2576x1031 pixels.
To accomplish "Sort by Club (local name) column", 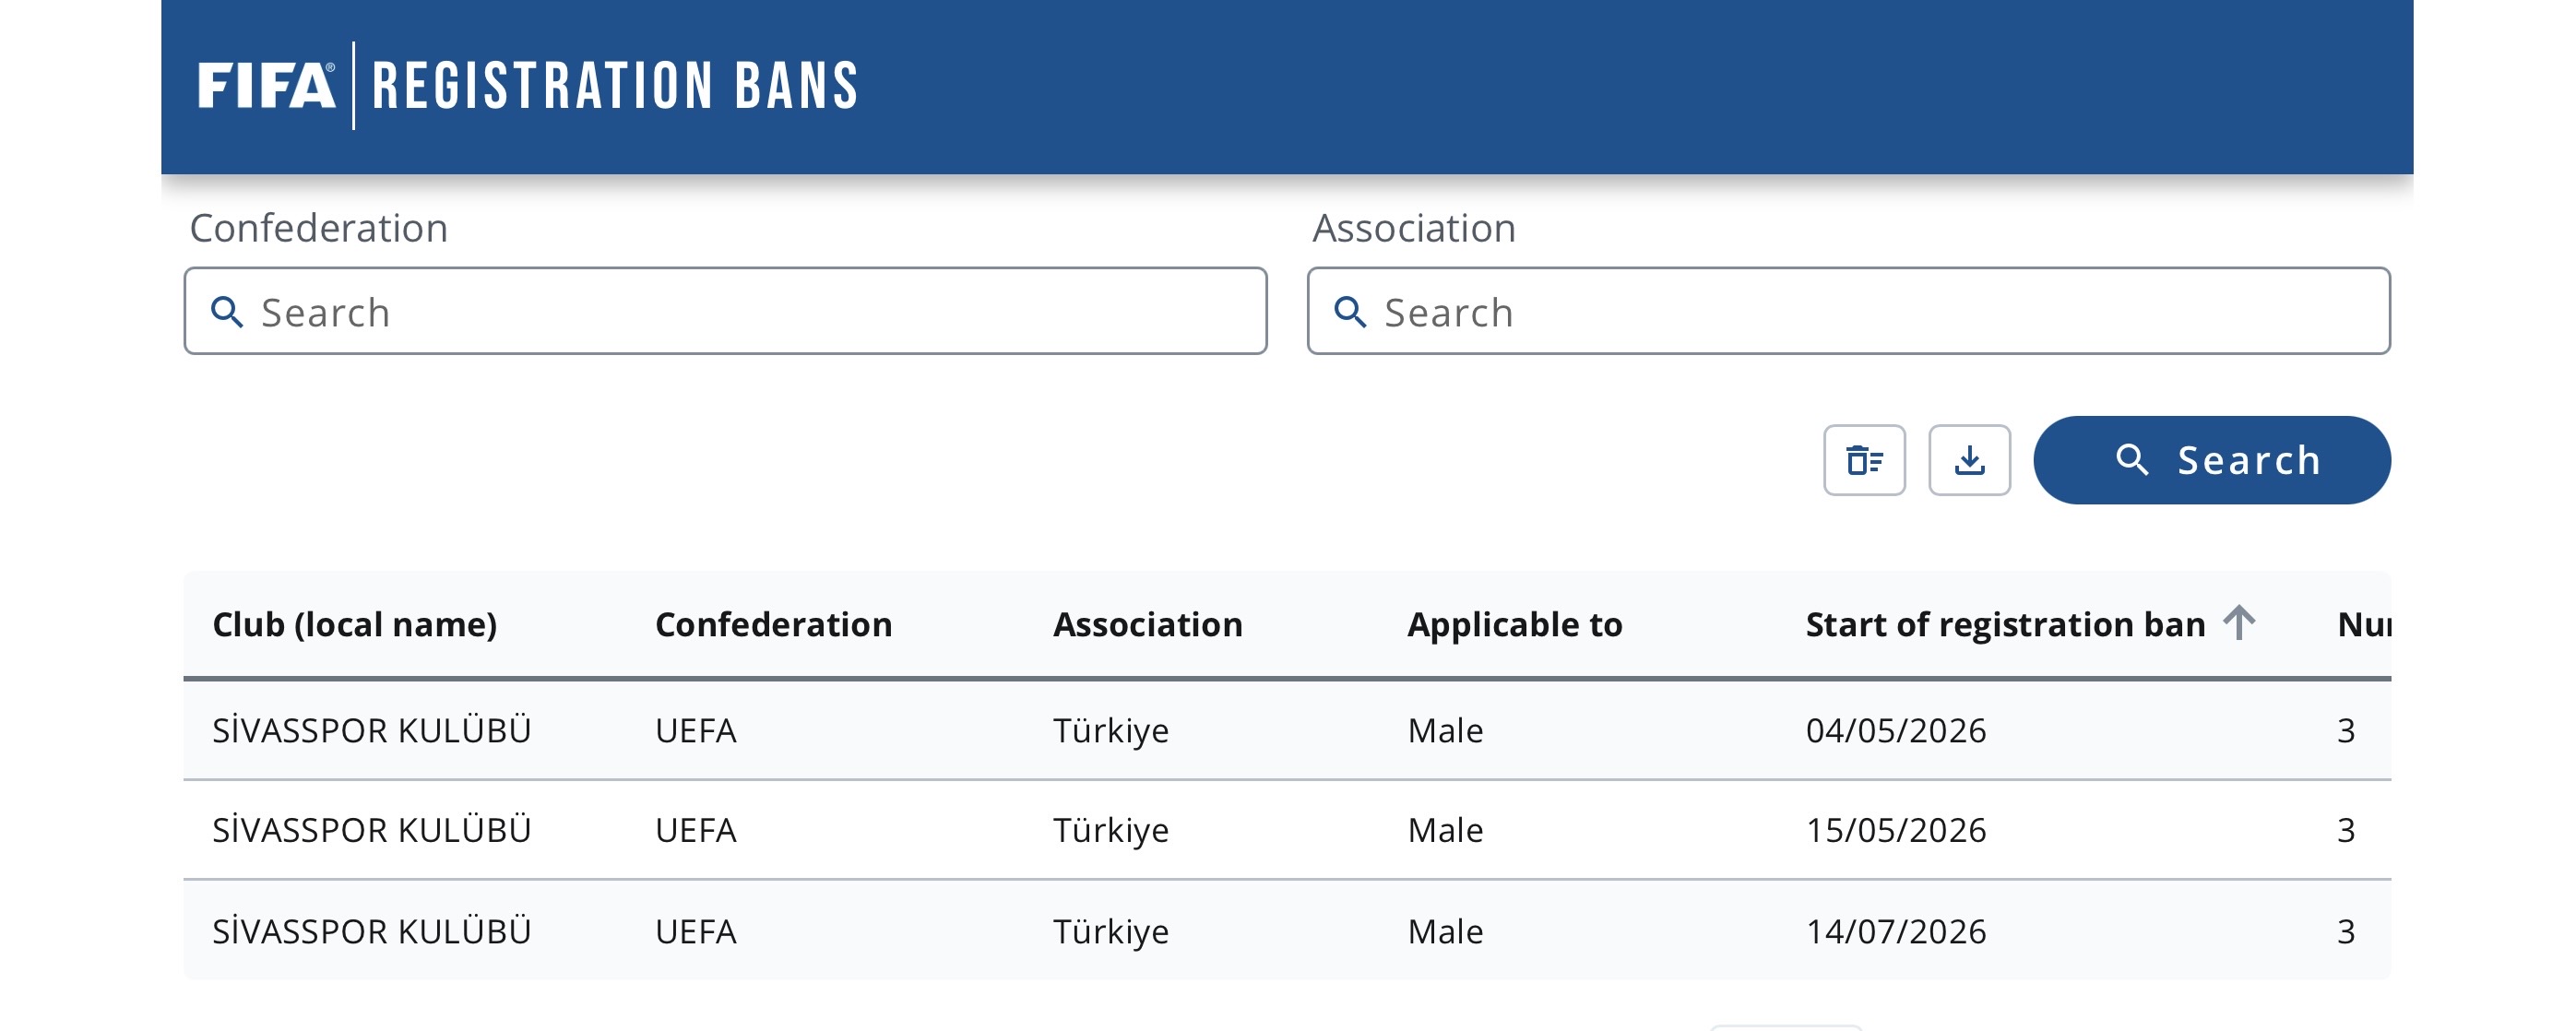I will (x=355, y=625).
